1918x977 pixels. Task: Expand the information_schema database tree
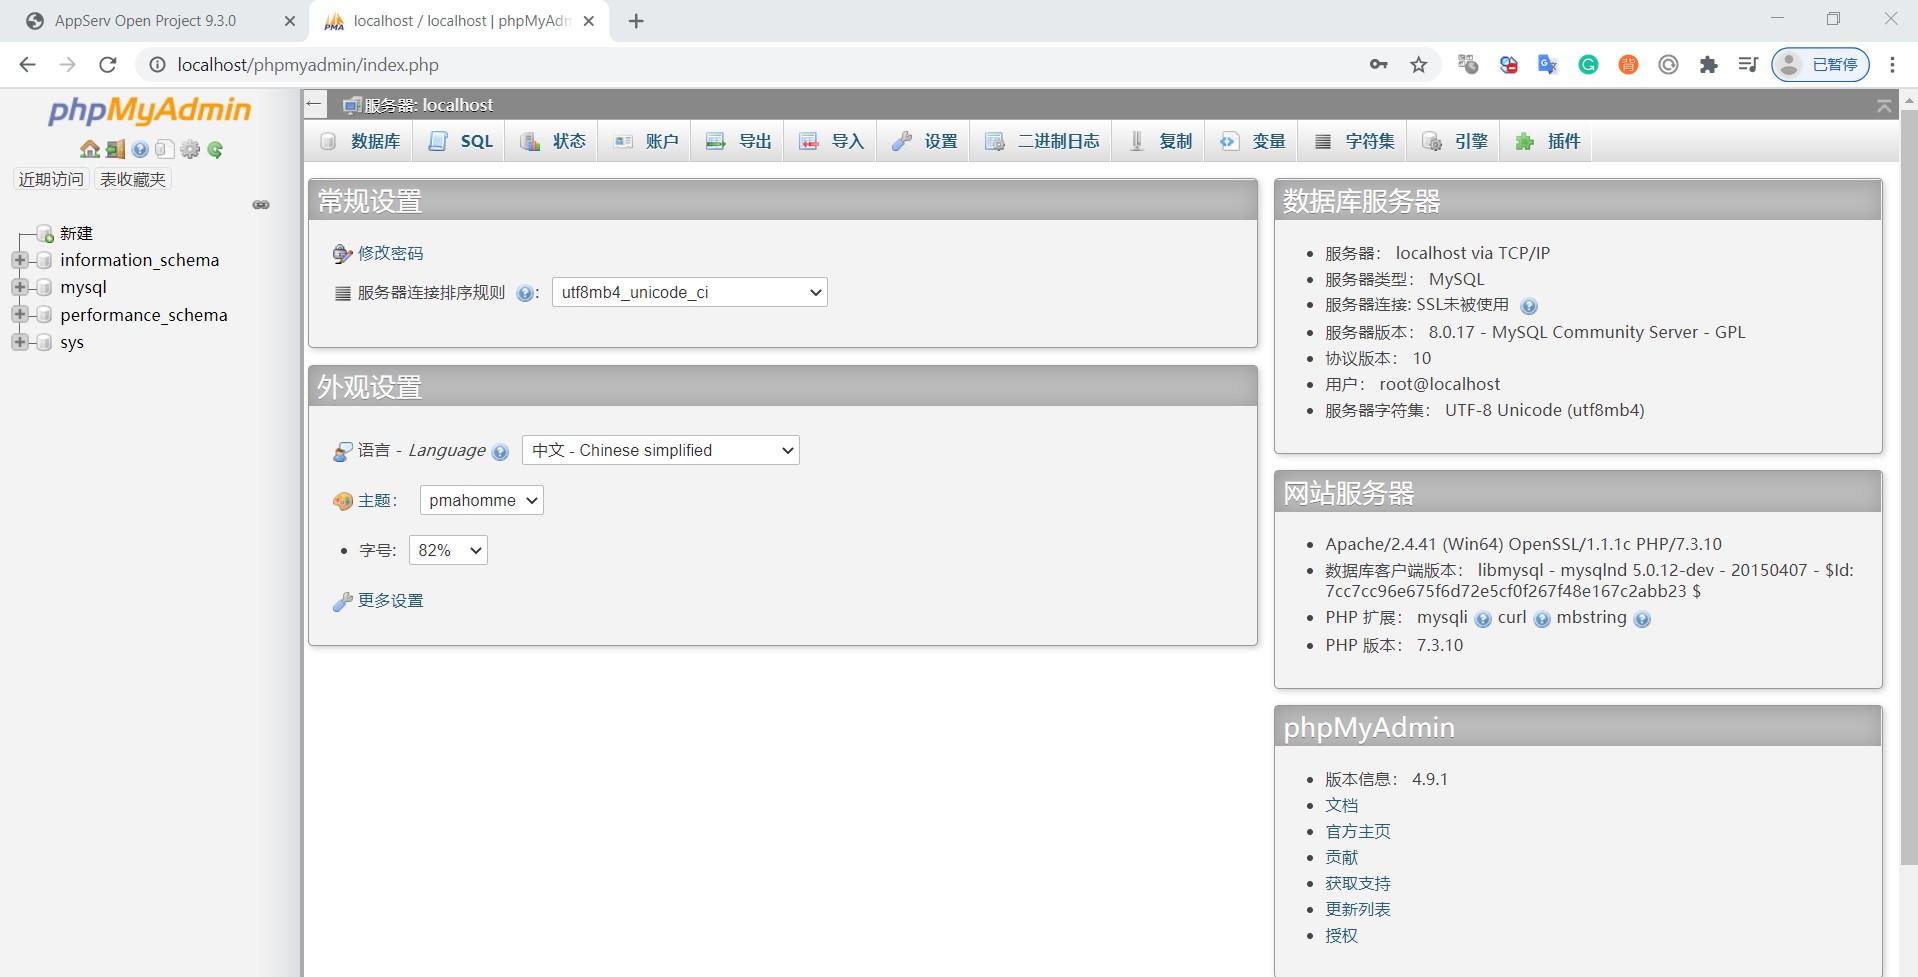[19, 260]
